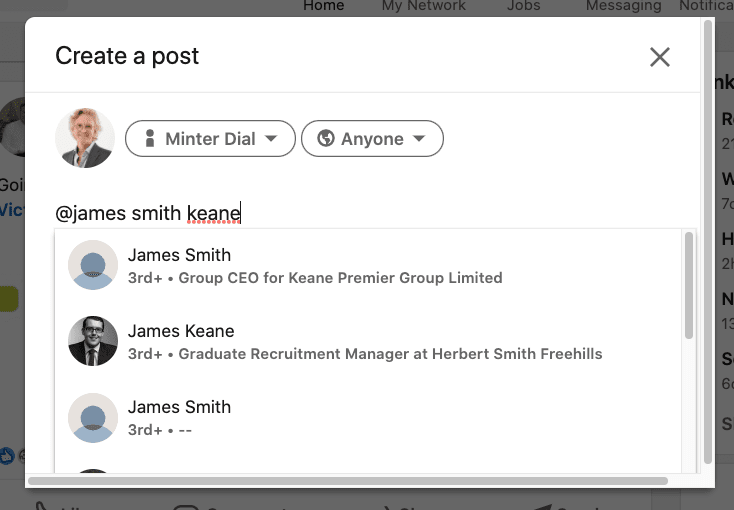Pick James Keane at Herbert Smith Freehills
The image size is (734, 510).
365,342
